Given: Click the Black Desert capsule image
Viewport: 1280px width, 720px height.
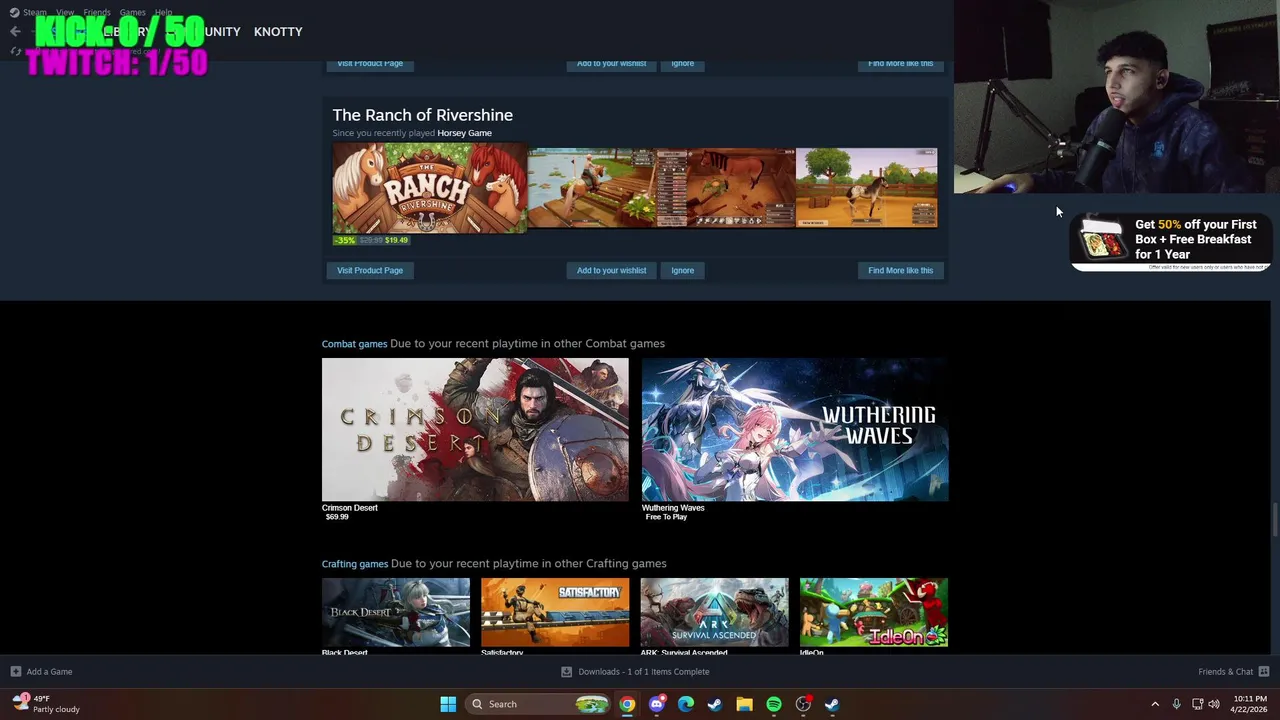Looking at the screenshot, I should tap(396, 612).
